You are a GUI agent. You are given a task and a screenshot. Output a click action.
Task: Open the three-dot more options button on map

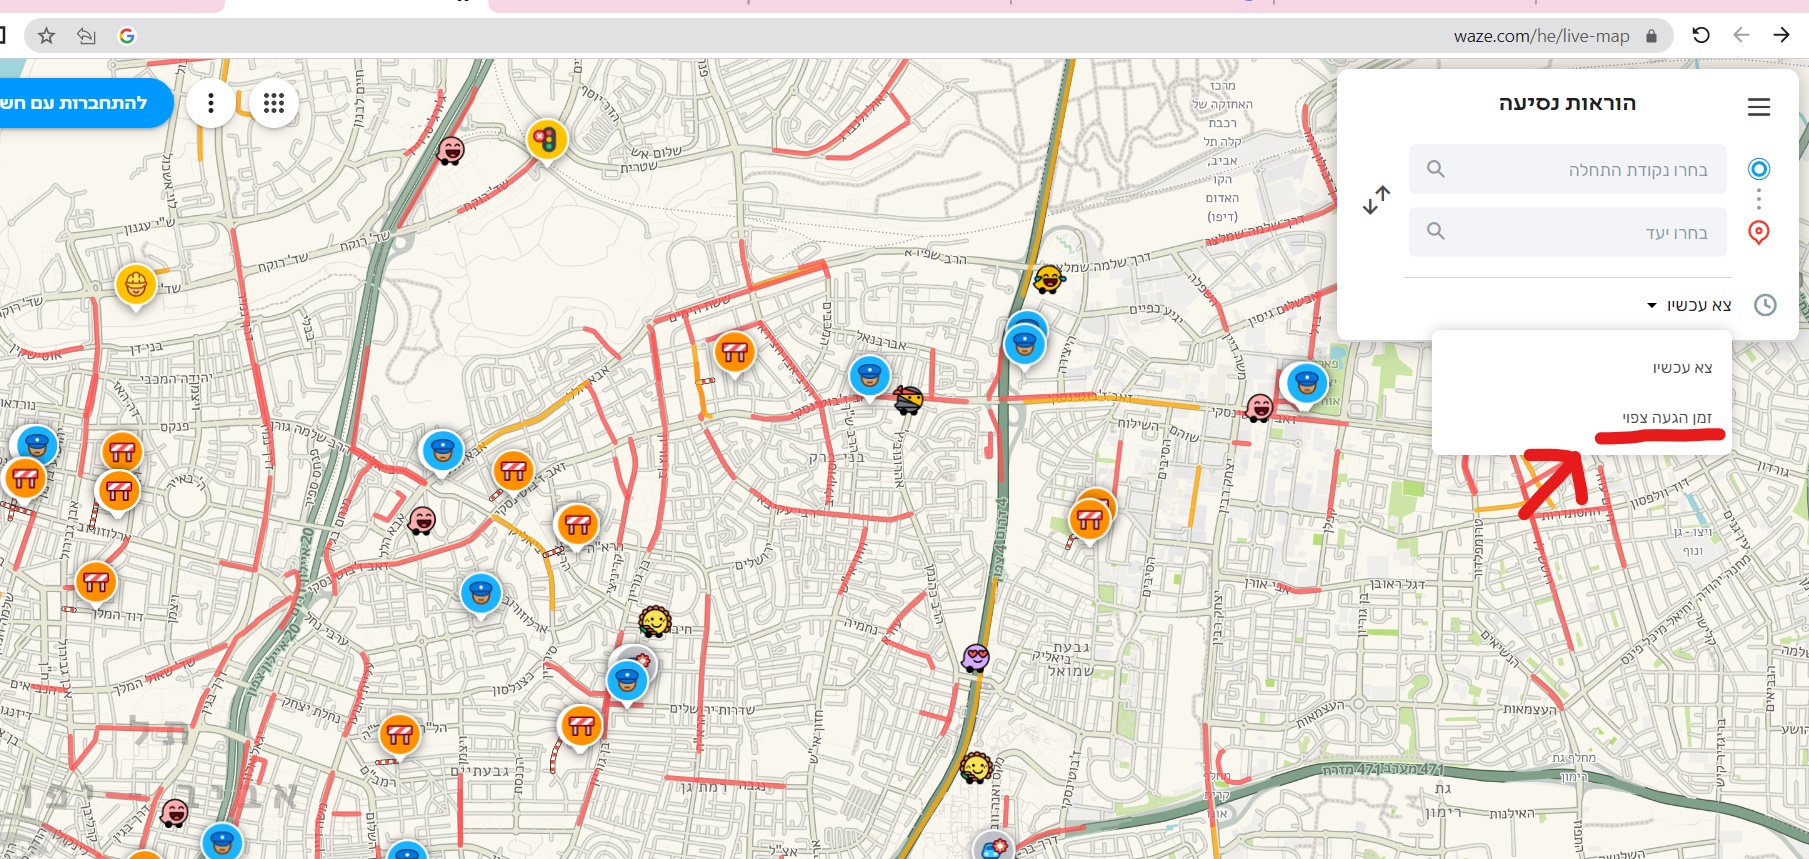pos(211,103)
